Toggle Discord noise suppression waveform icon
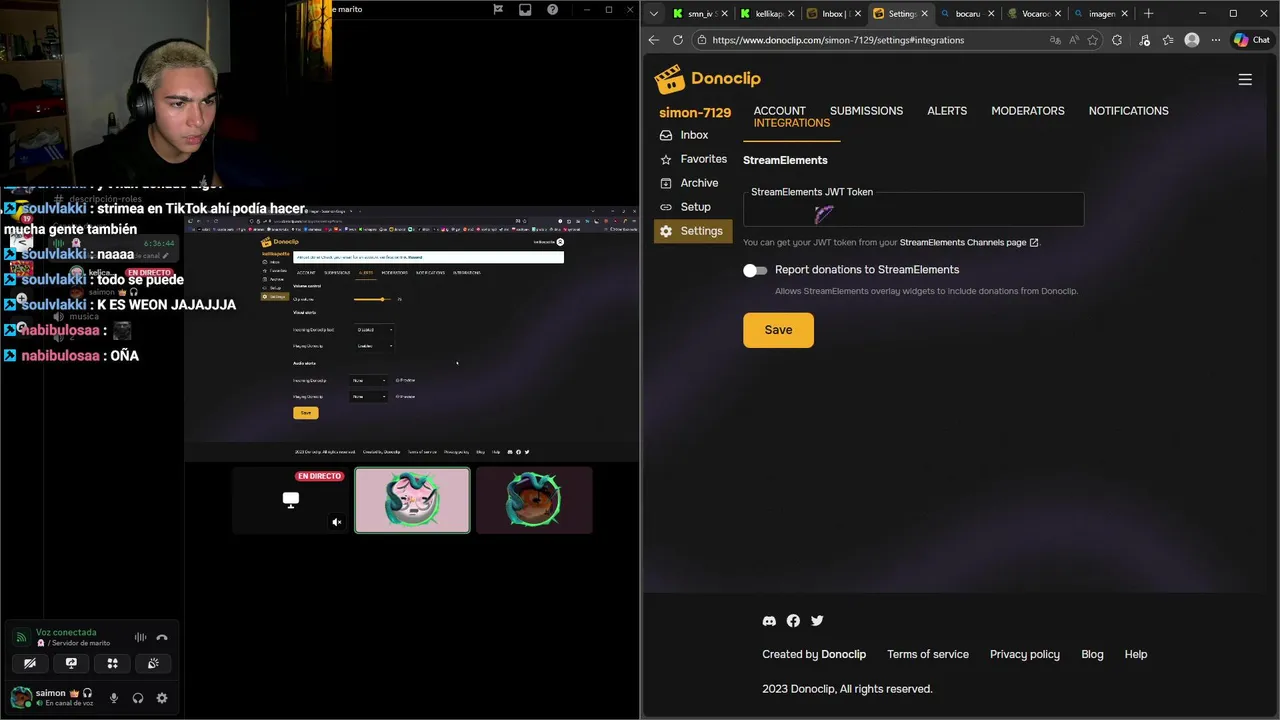Viewport: 1280px width, 720px height. pos(140,638)
